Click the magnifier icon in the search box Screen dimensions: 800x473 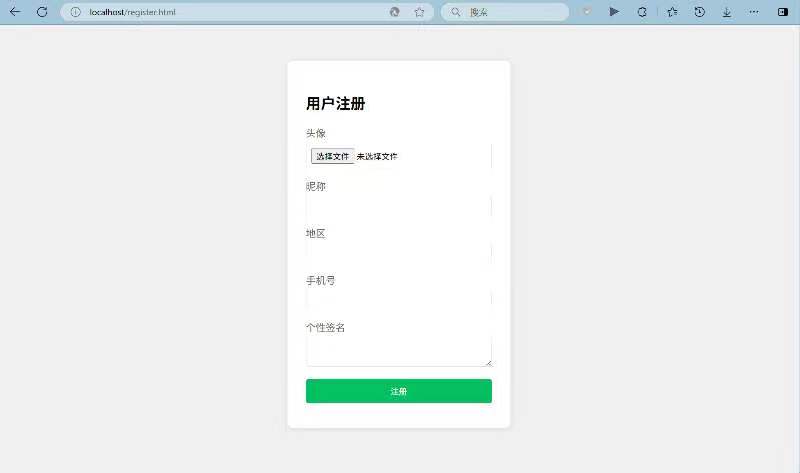pyautogui.click(x=456, y=12)
